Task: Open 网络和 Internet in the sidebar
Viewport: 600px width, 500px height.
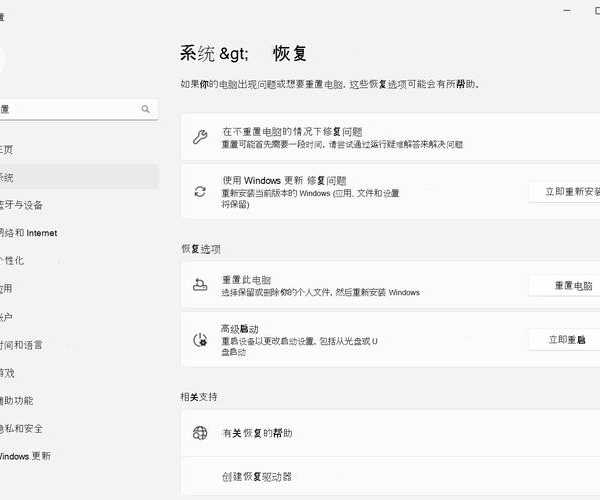Action: pyautogui.click(x=78, y=233)
